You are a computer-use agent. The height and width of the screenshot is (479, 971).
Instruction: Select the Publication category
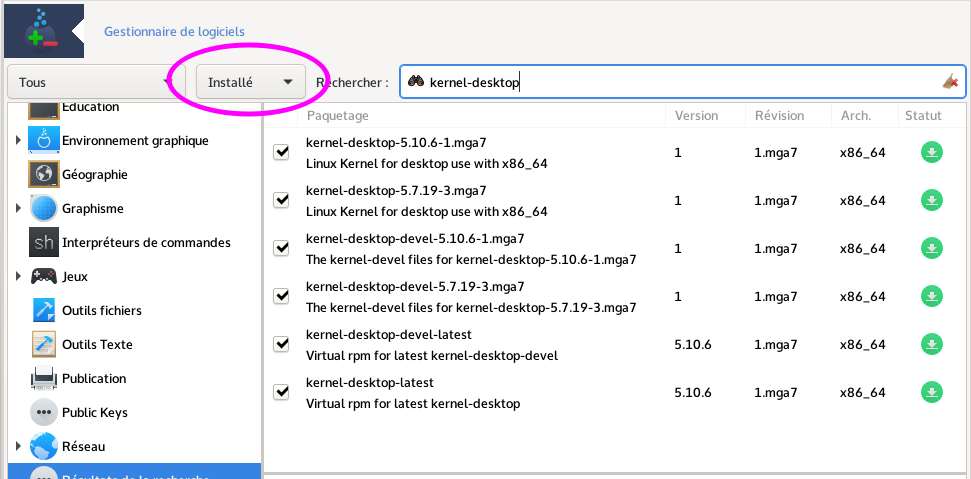coord(94,378)
